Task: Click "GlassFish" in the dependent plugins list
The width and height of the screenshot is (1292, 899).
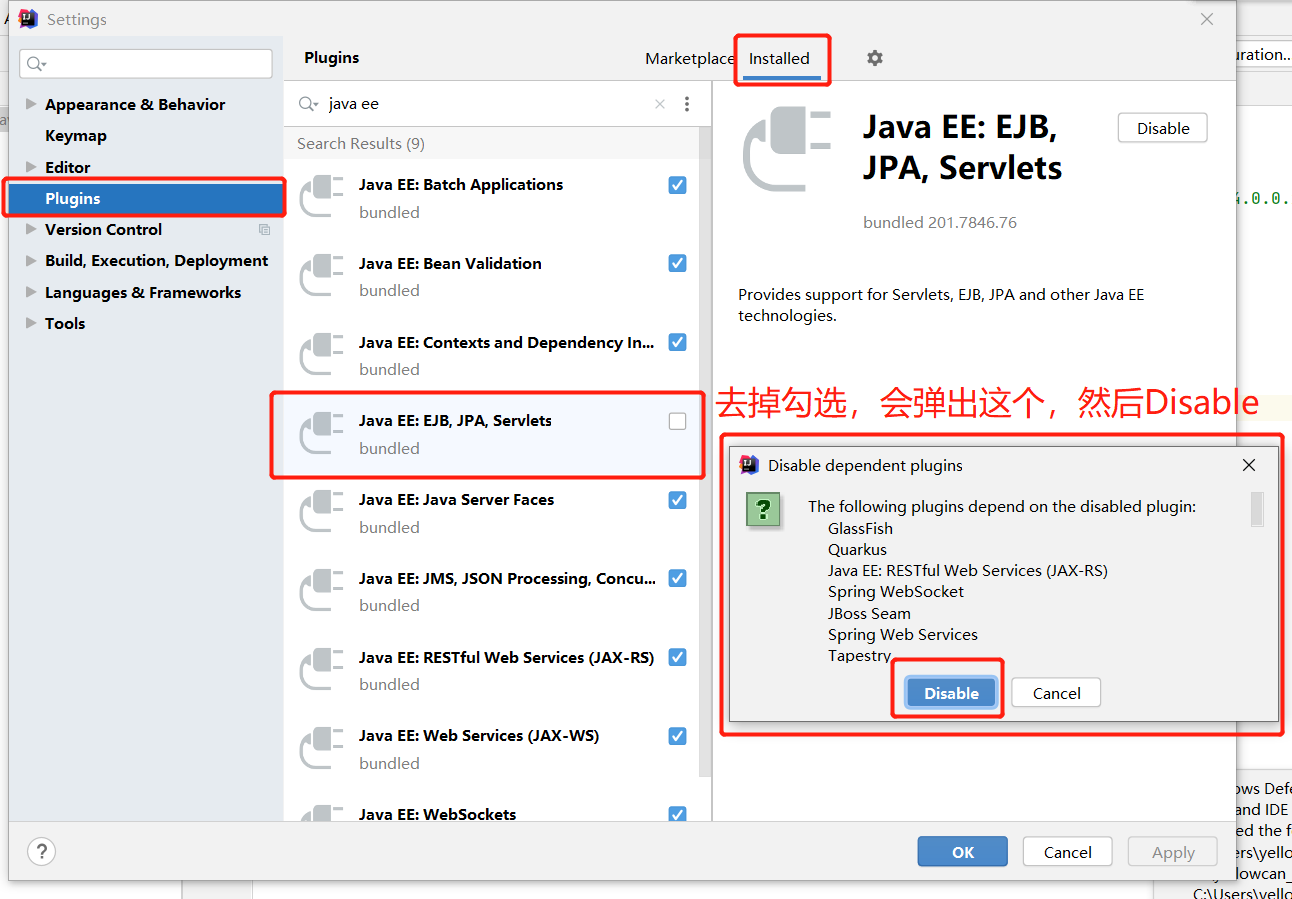Action: [x=860, y=528]
